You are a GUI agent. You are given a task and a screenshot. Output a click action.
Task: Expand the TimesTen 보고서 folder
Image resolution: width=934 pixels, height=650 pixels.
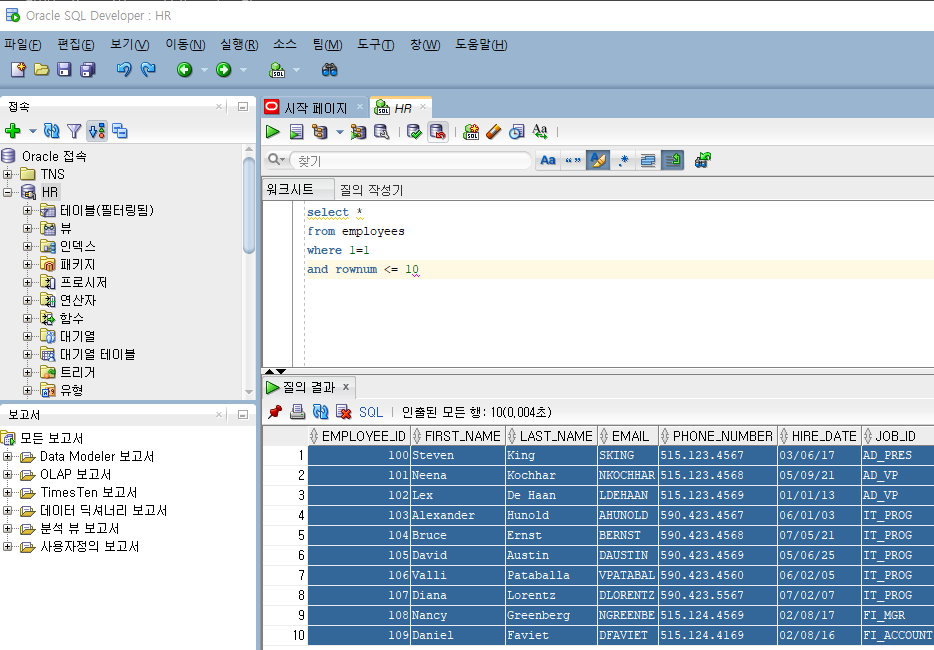[8, 493]
